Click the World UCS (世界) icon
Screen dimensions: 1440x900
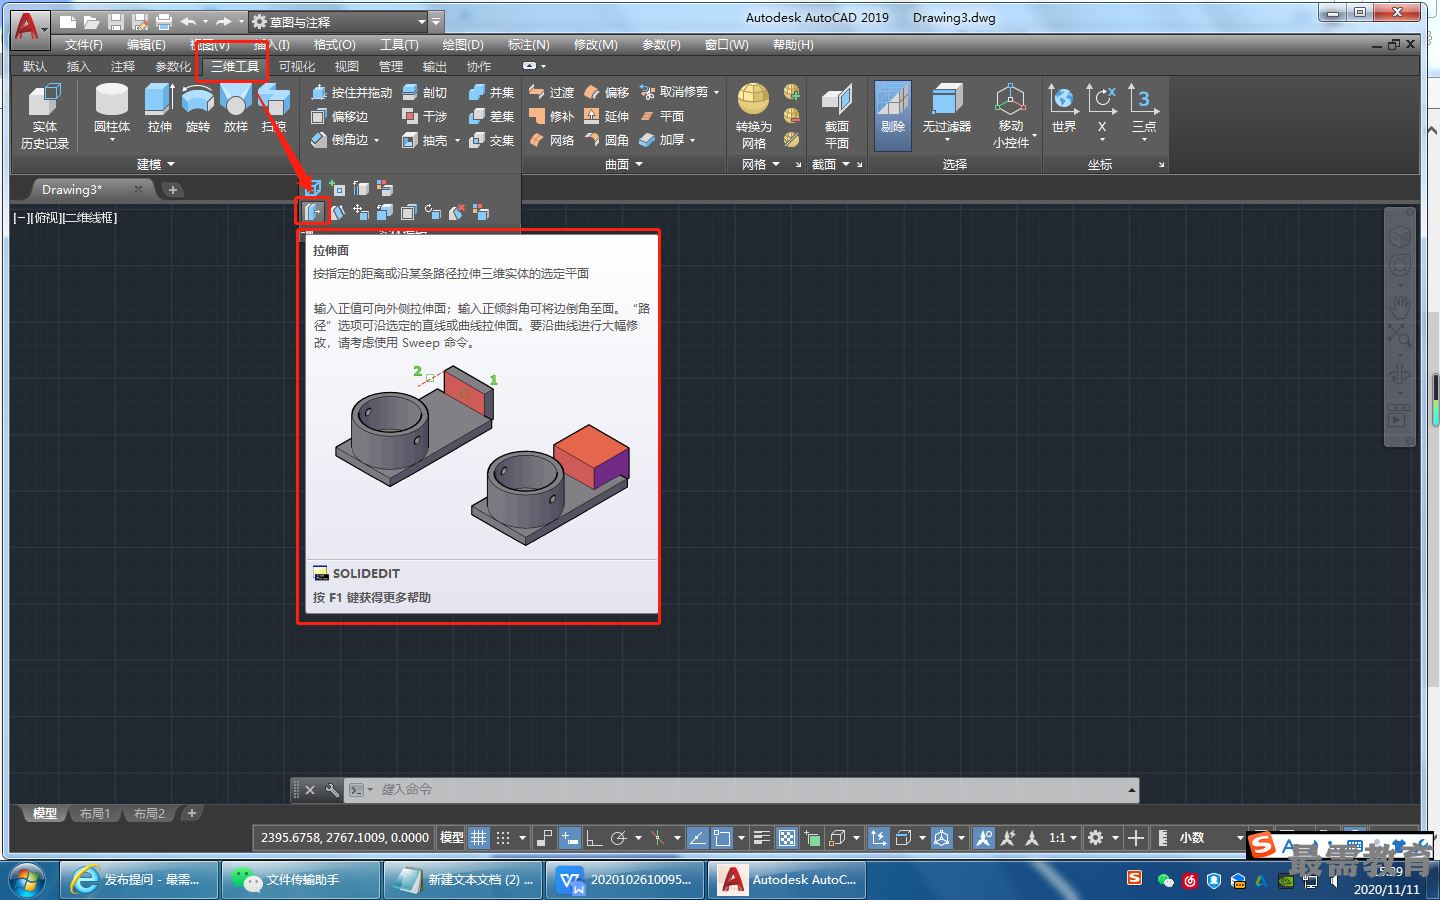pos(1063,109)
